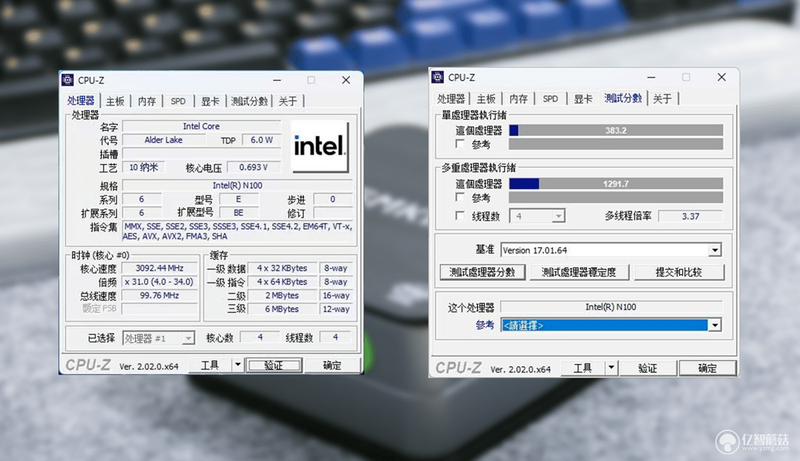Click multi-thread score bar showing 1291.7
This screenshot has height=461, width=800.
click(616, 184)
